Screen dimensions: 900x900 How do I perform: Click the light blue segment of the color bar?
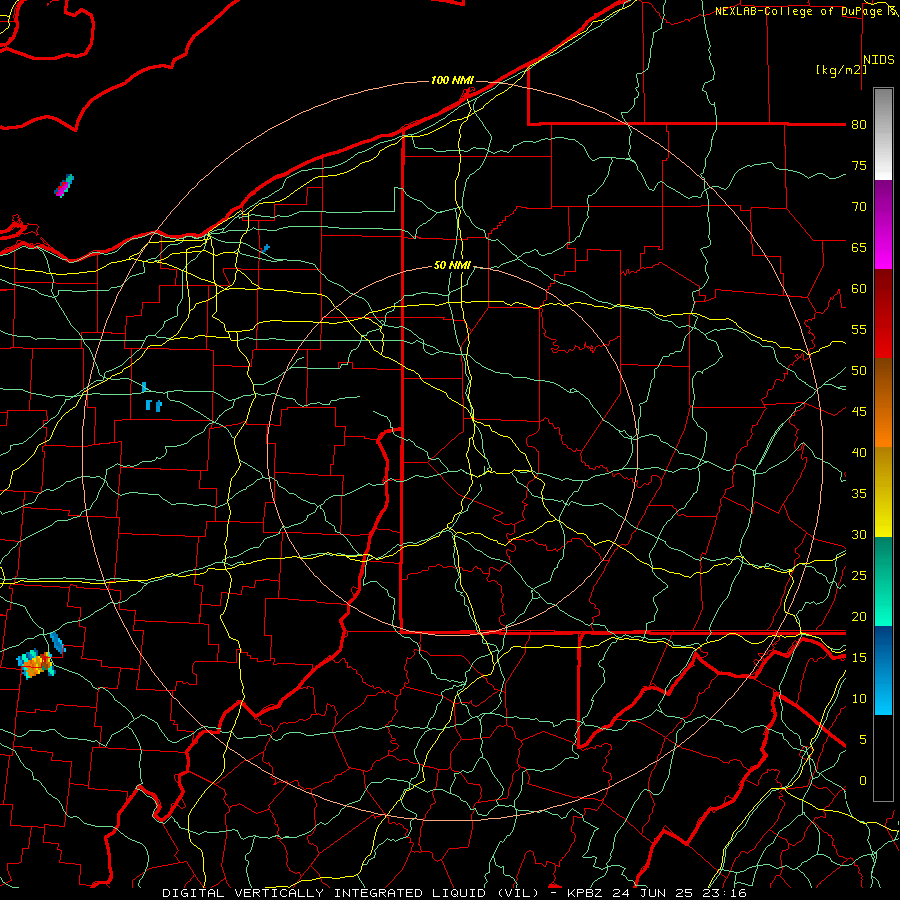(x=883, y=670)
